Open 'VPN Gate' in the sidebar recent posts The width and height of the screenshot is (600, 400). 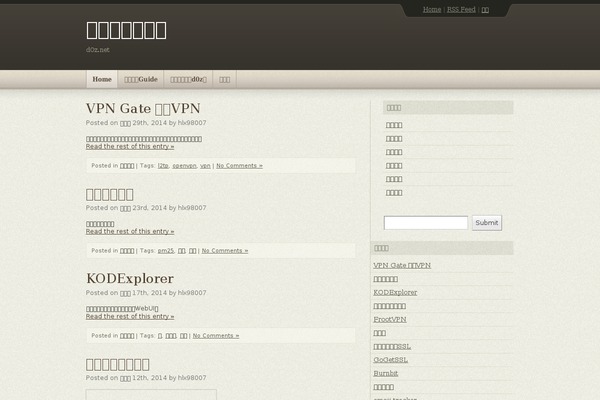402,265
